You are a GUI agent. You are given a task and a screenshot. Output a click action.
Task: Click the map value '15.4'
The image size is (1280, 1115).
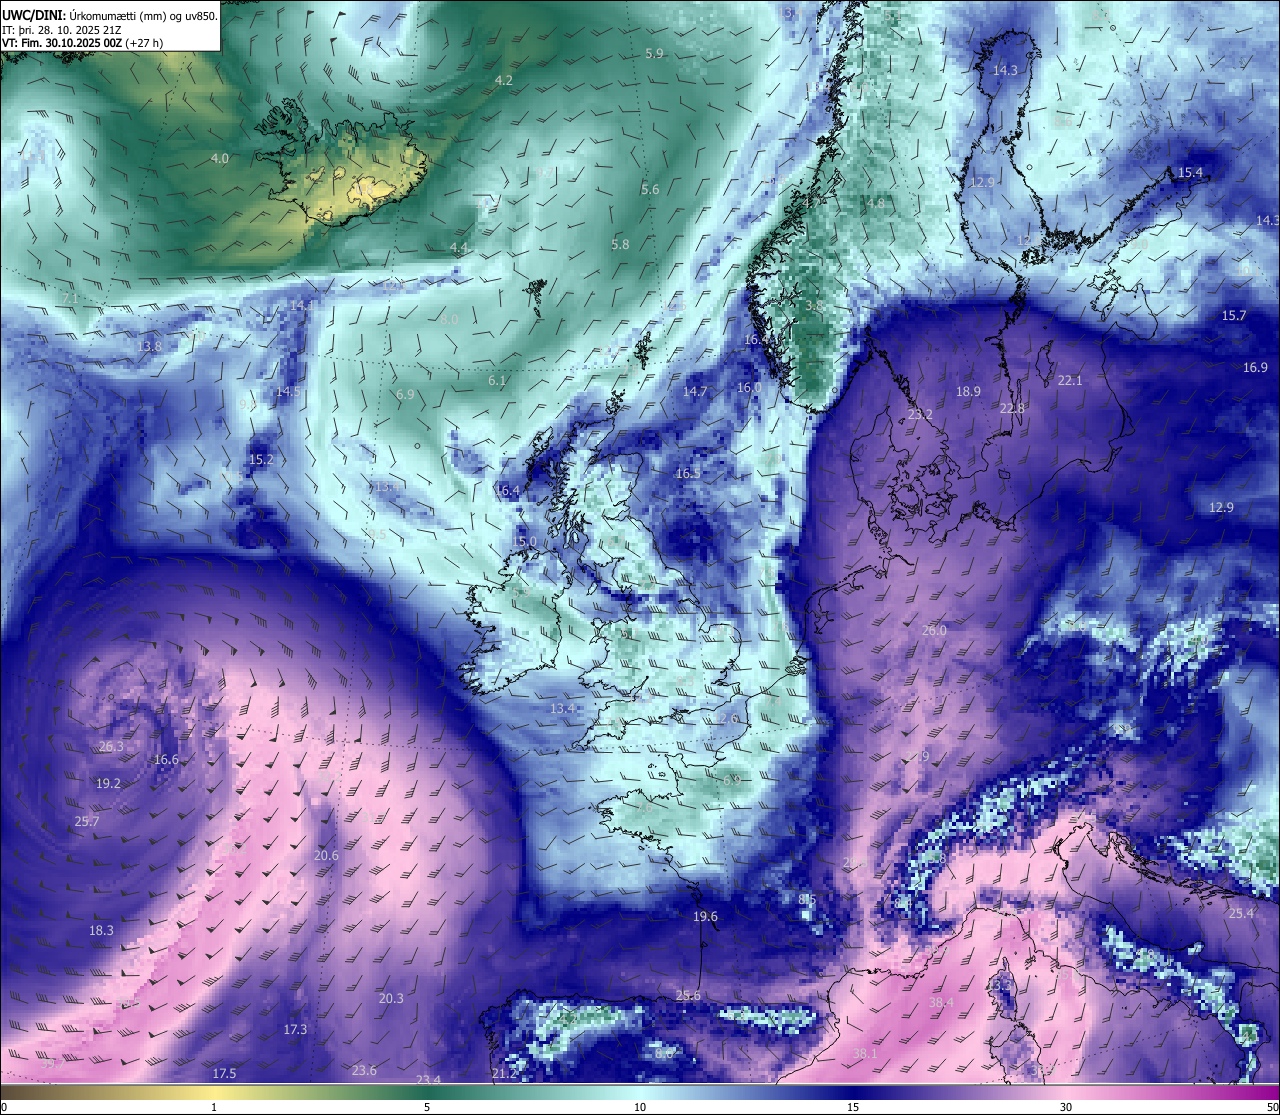click(1190, 172)
